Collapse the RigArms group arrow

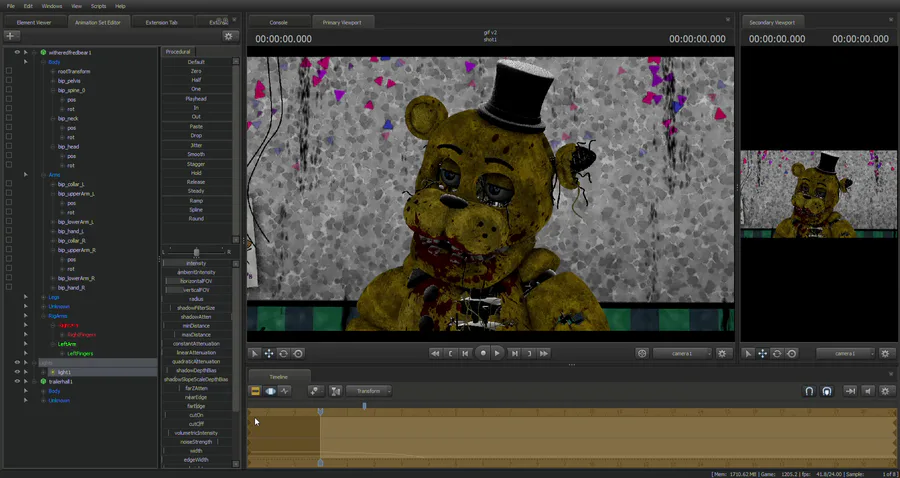[x=26, y=316]
